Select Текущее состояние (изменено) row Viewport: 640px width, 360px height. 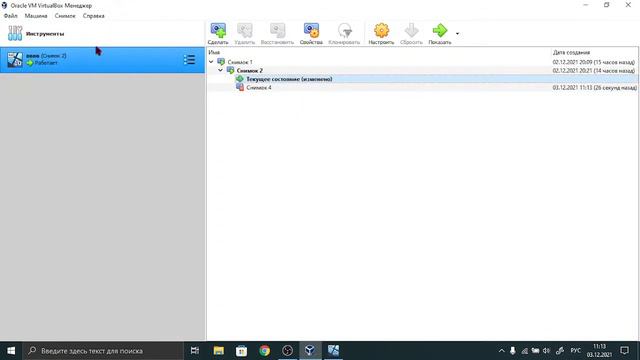422,79
